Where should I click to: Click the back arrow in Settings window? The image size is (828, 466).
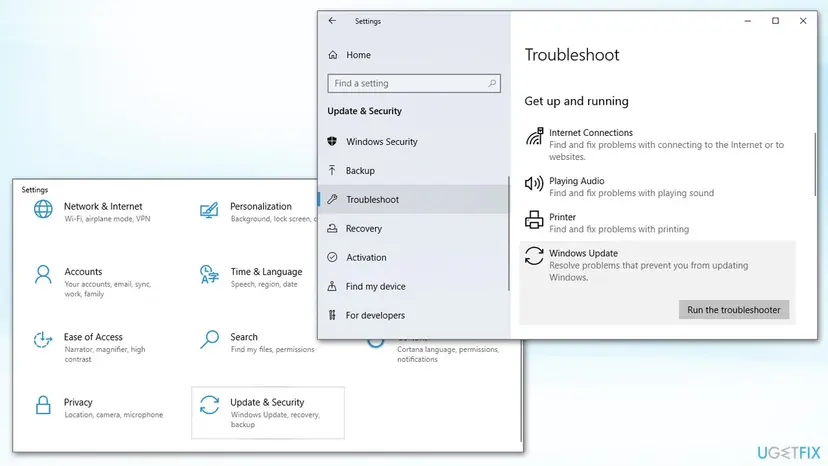click(x=332, y=21)
